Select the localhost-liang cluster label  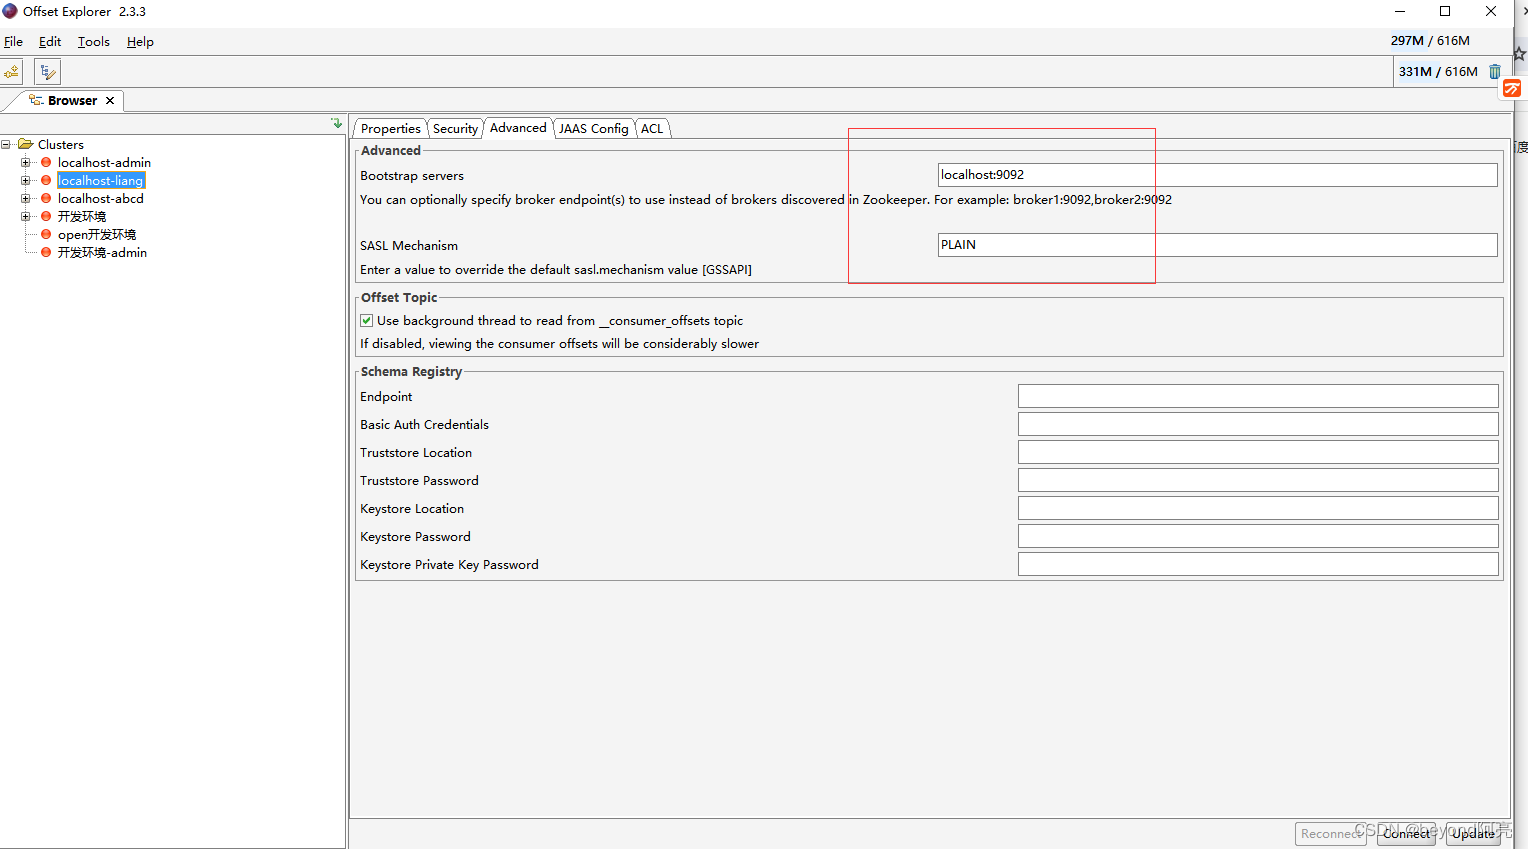101,180
